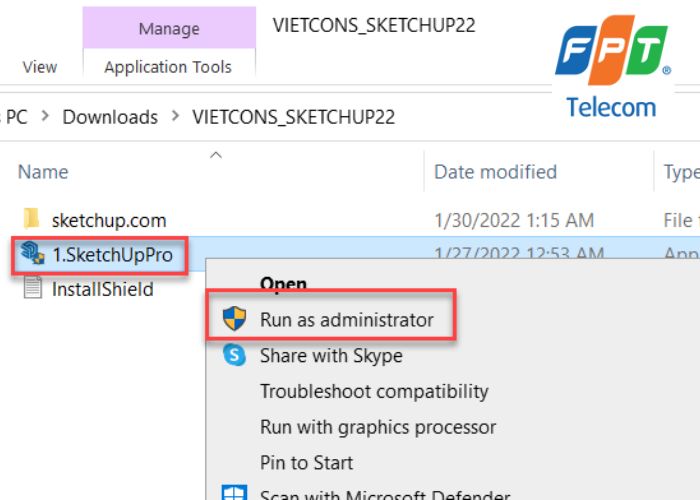Click the 1.SketchUpPro application icon
Screen dimensions: 700x500
pos(32,255)
